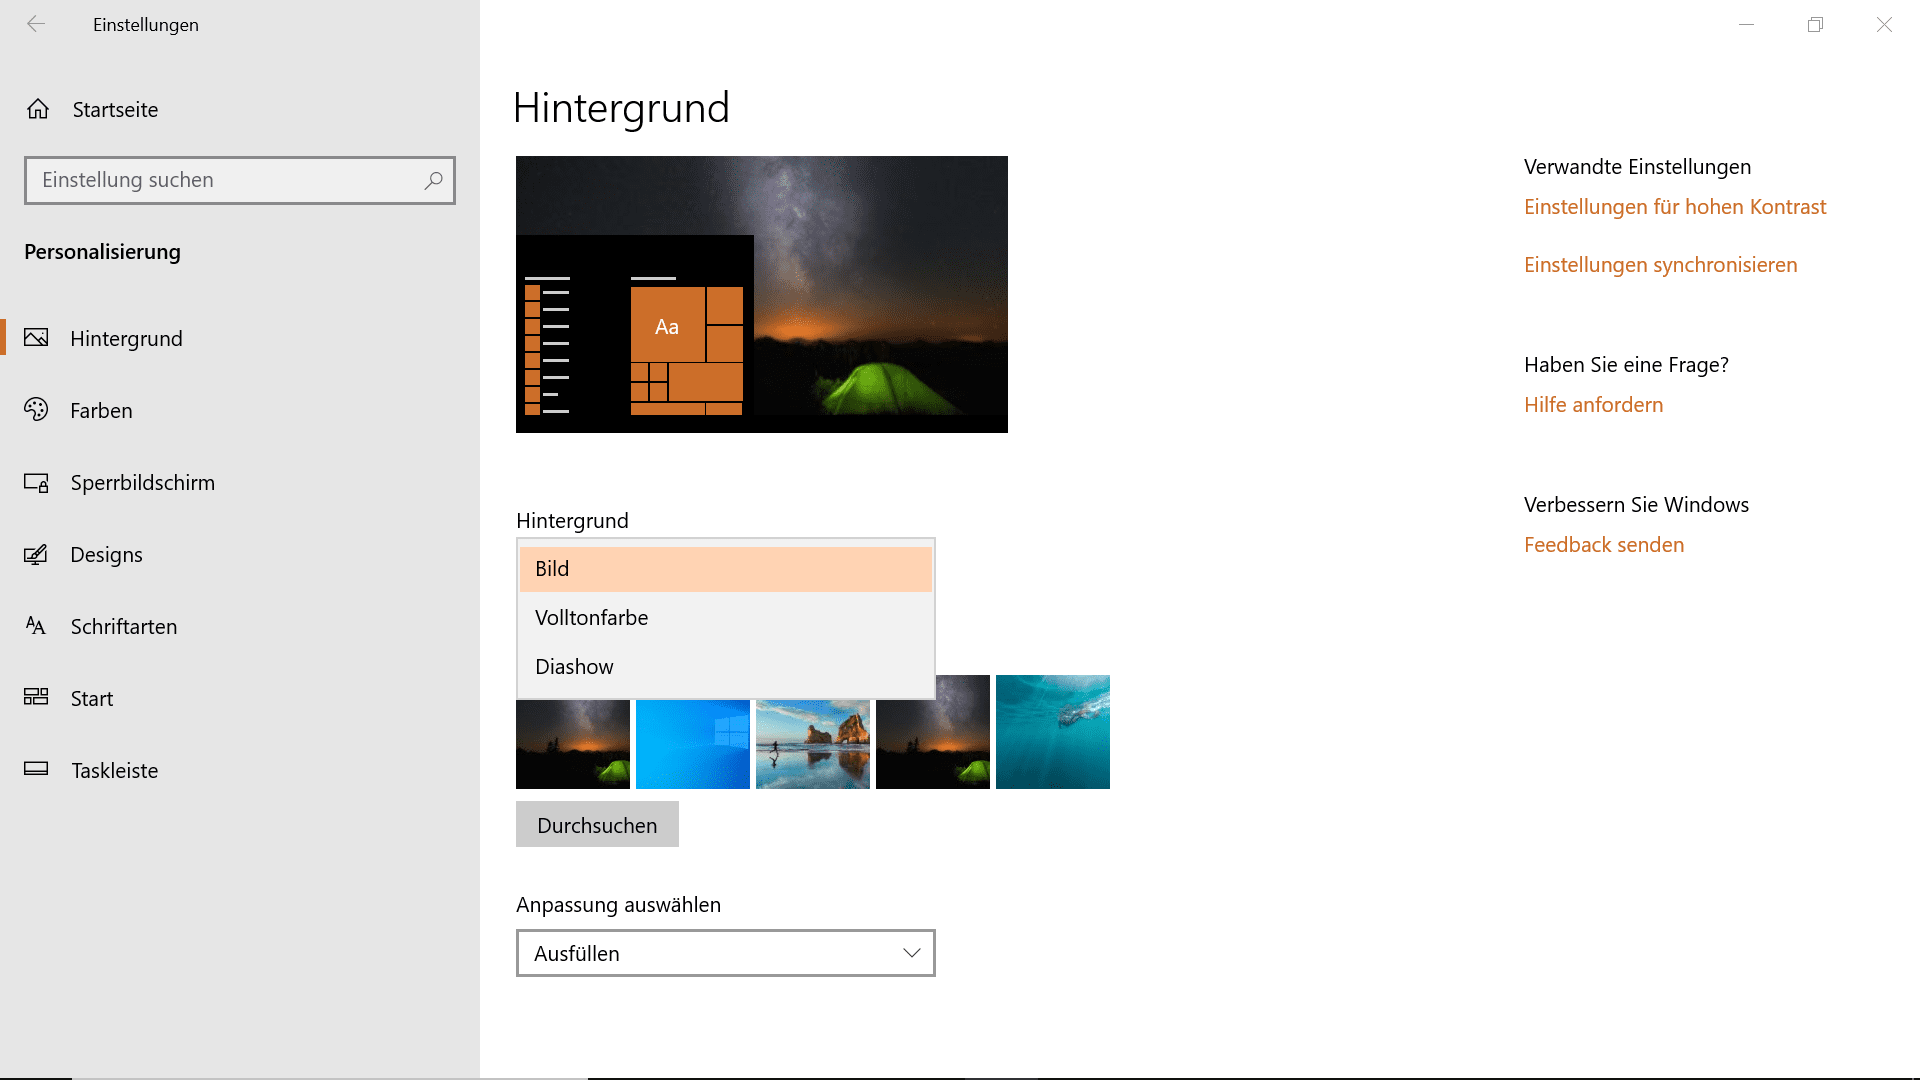Click the chevron on Ausfüllen combo box
1920x1080 pixels.
(x=911, y=953)
